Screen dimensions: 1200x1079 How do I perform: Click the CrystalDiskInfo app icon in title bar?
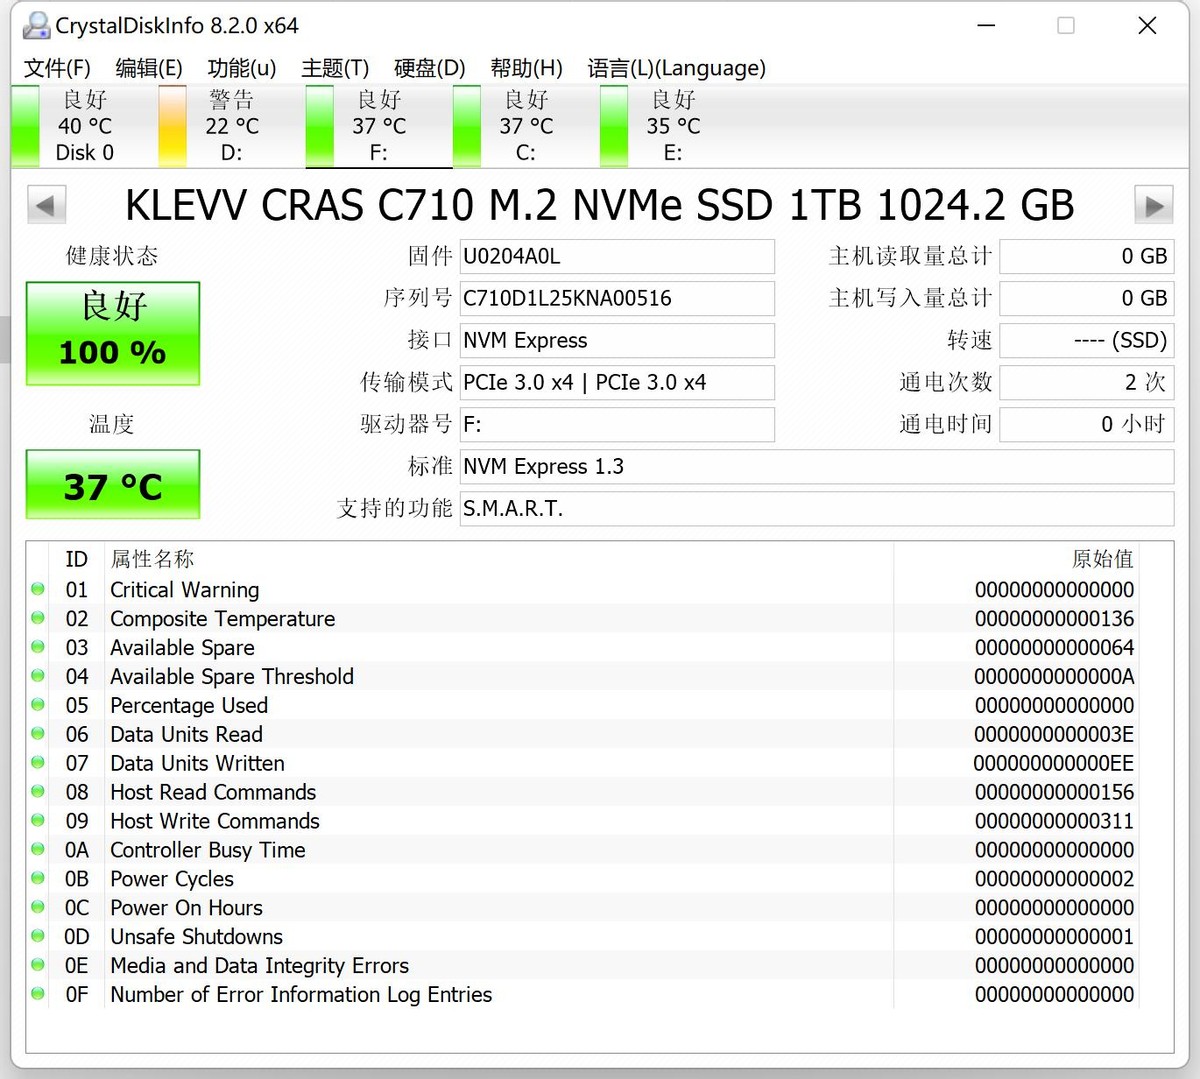(36, 26)
